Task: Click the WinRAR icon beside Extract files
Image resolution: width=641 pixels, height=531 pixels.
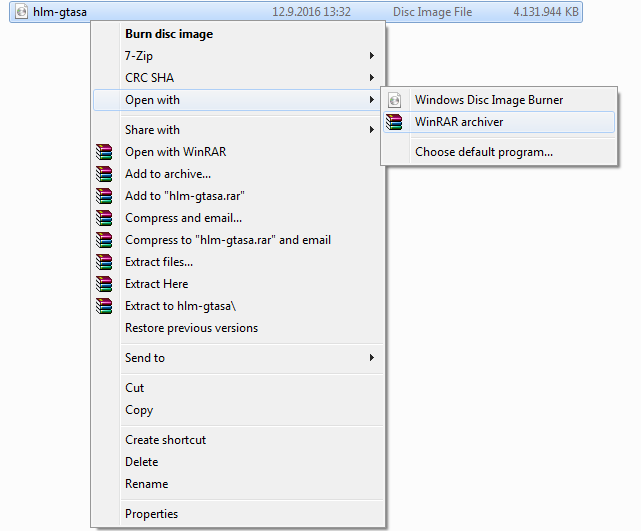Action: coord(104,262)
